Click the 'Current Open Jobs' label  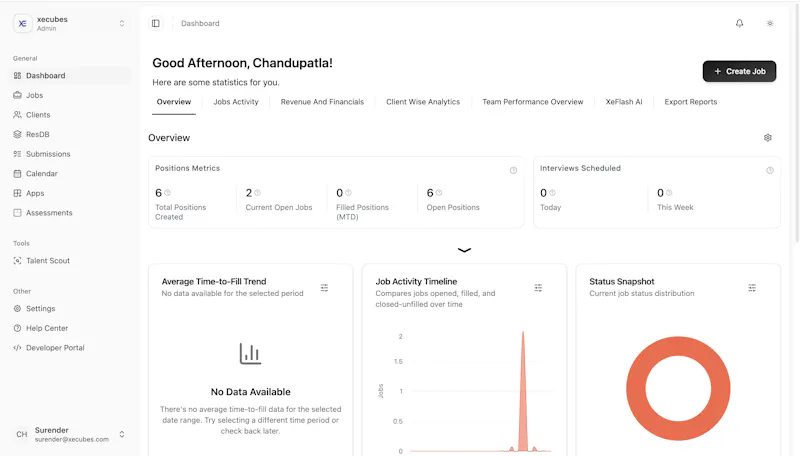point(279,208)
